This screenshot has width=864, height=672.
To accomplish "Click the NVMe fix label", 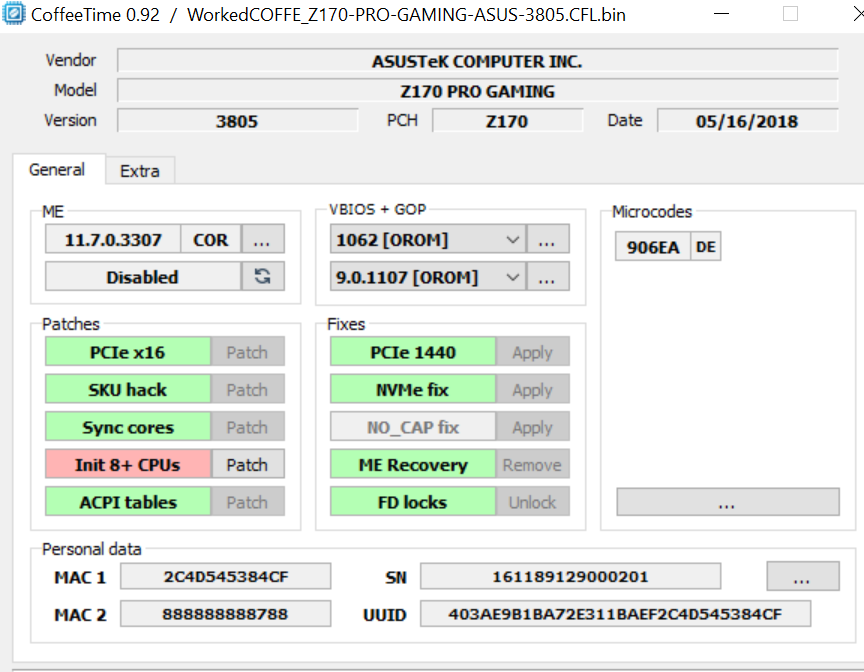I will pyautogui.click(x=413, y=389).
